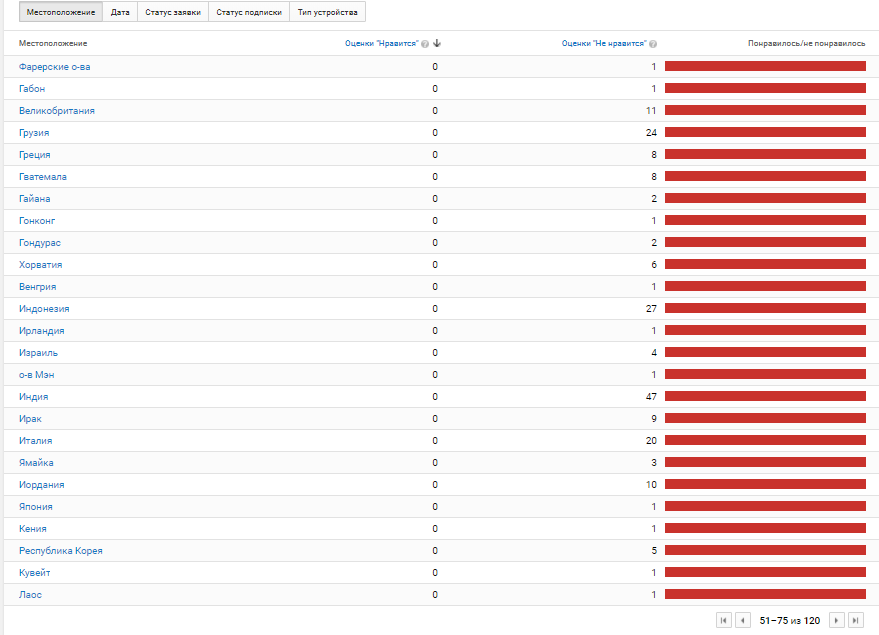Select the "Местоположение" tab
Viewport: 879px width, 635px height.
61,12
